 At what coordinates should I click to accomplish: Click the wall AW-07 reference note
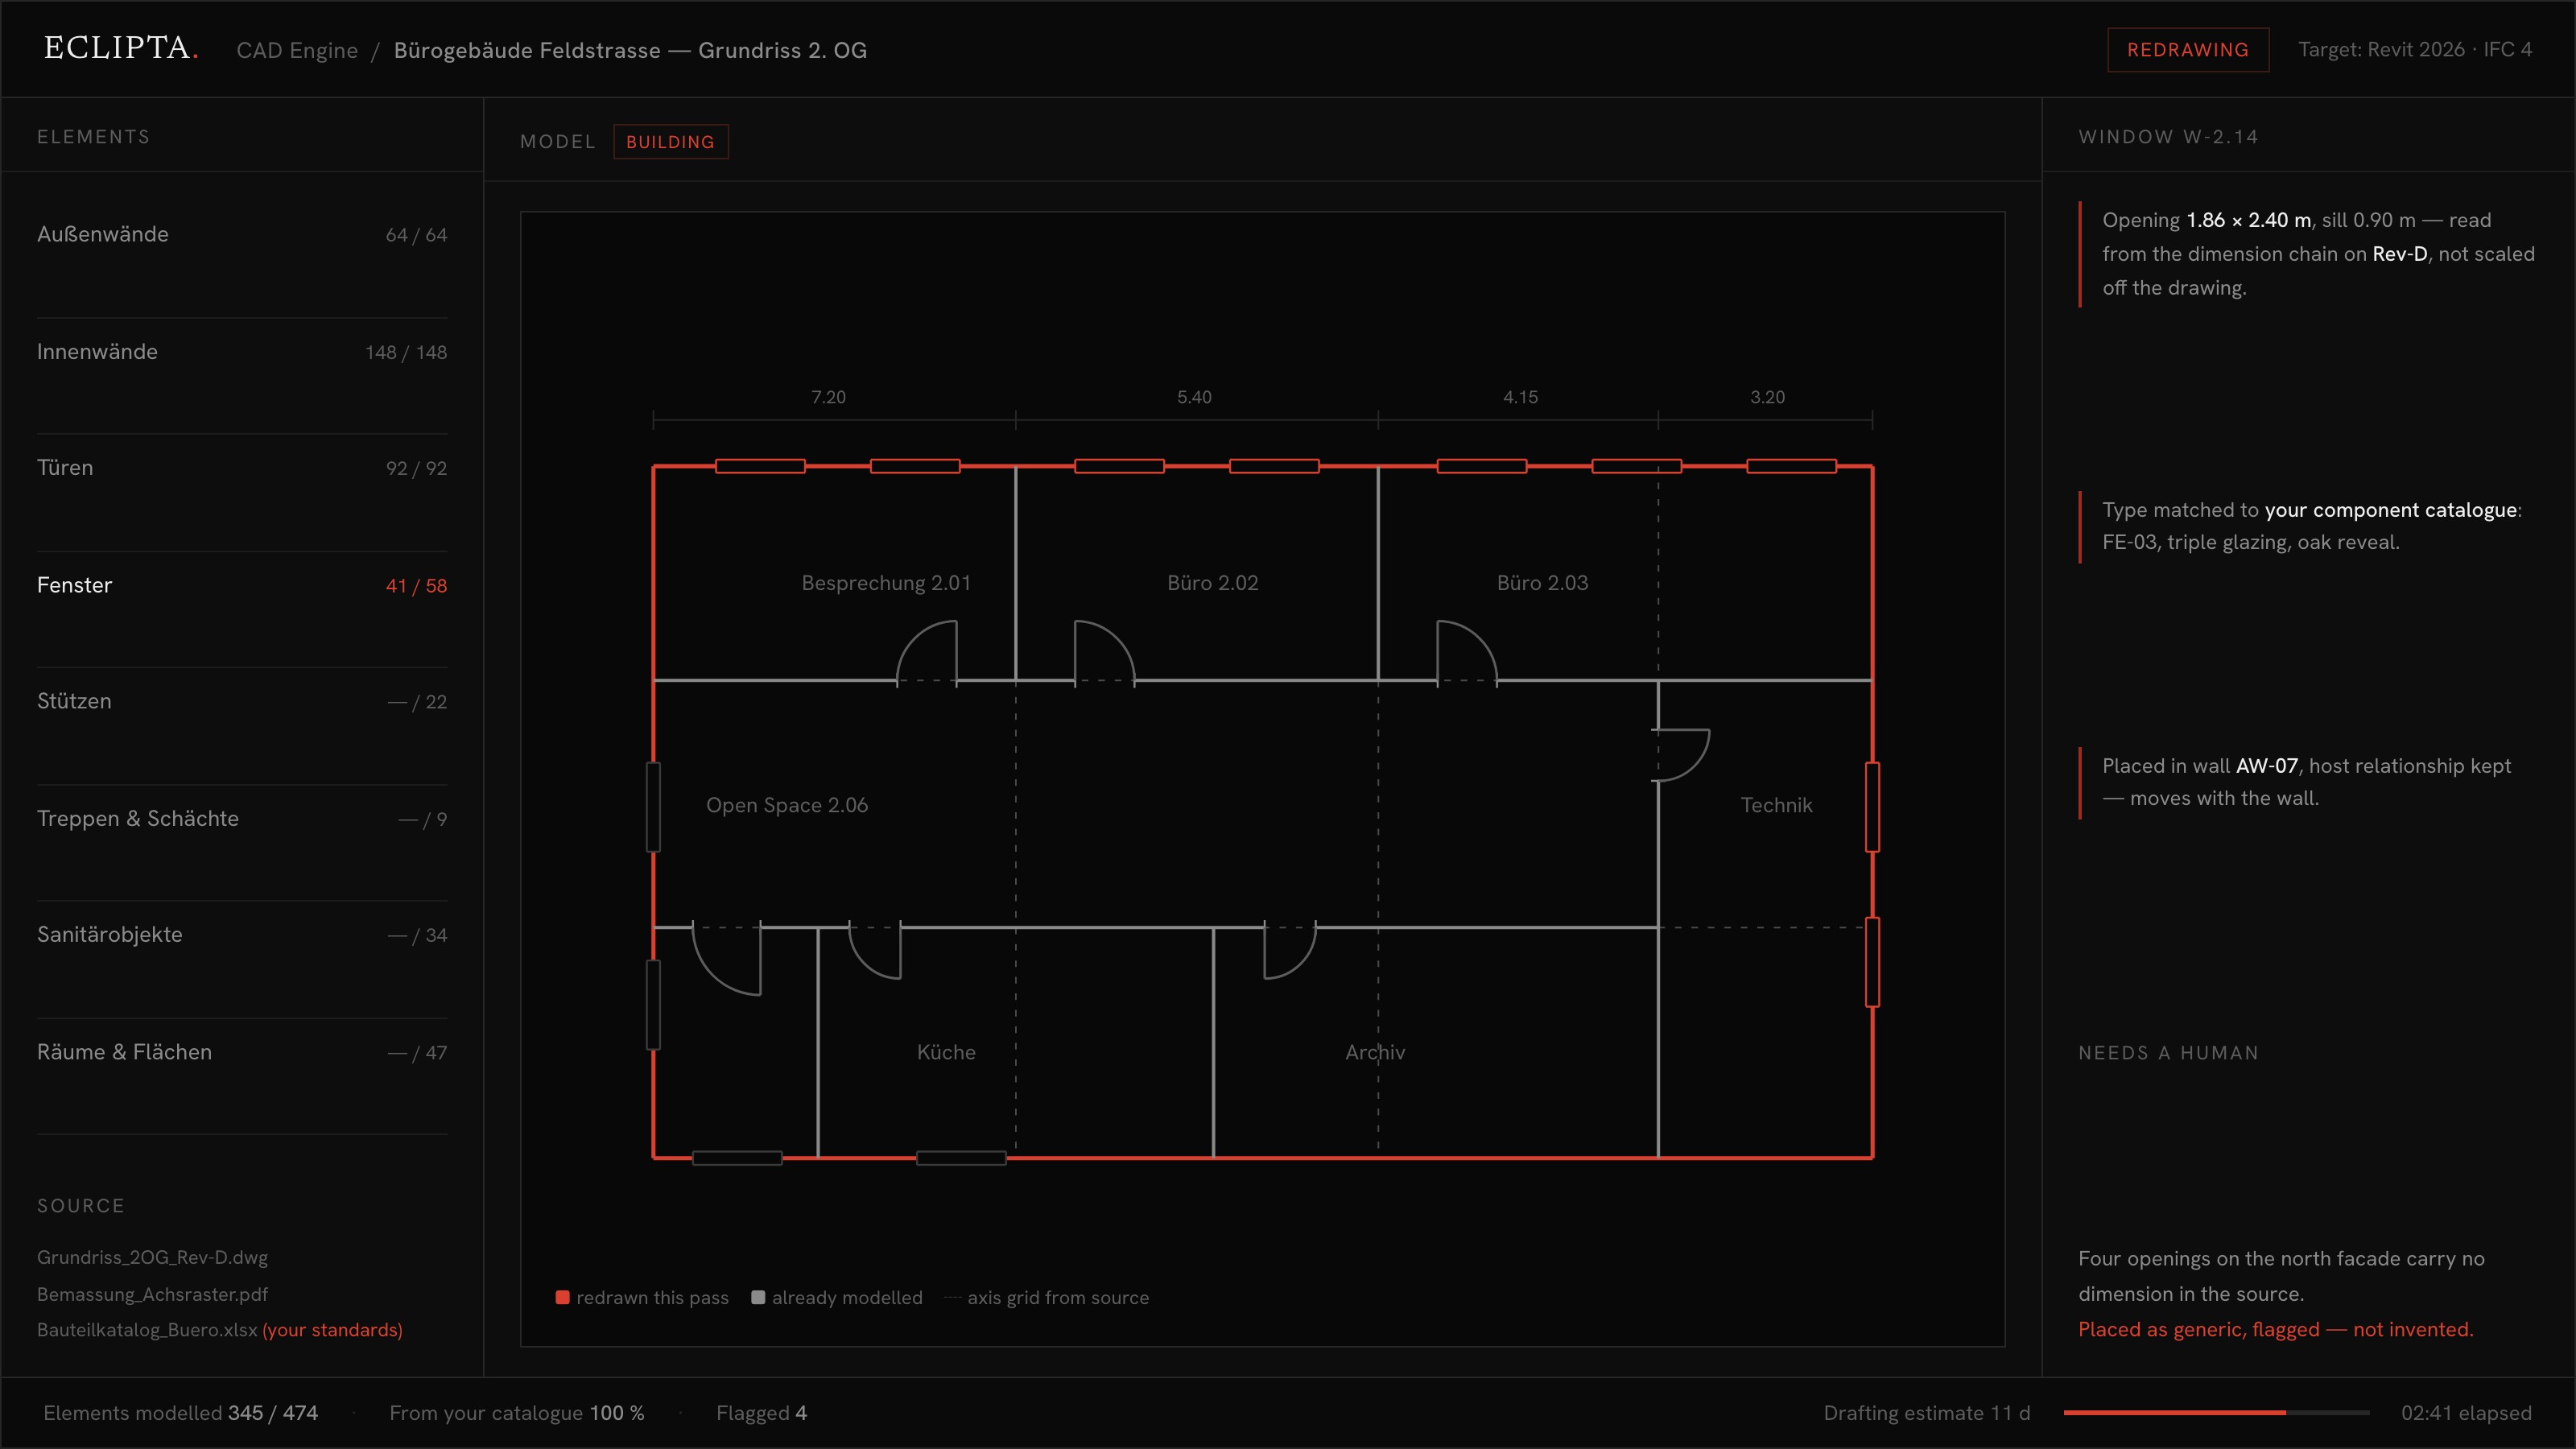pyautogui.click(x=2306, y=782)
